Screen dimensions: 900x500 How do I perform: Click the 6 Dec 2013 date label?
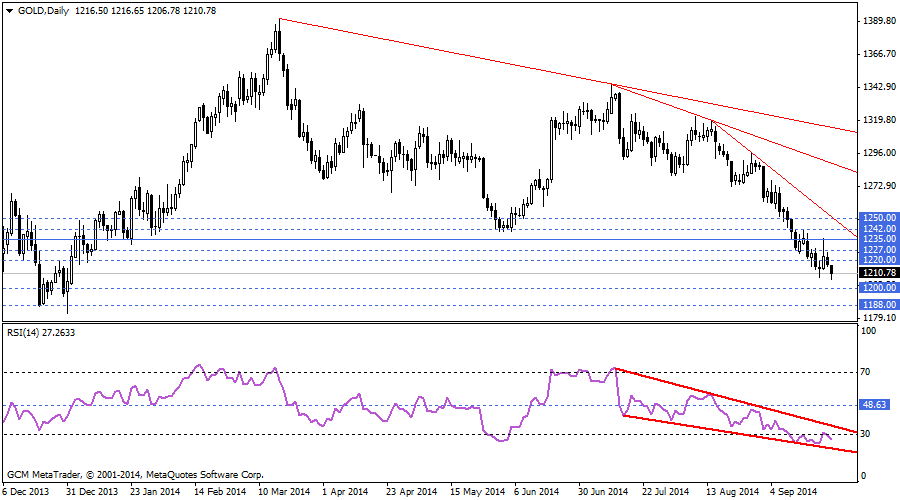27,492
